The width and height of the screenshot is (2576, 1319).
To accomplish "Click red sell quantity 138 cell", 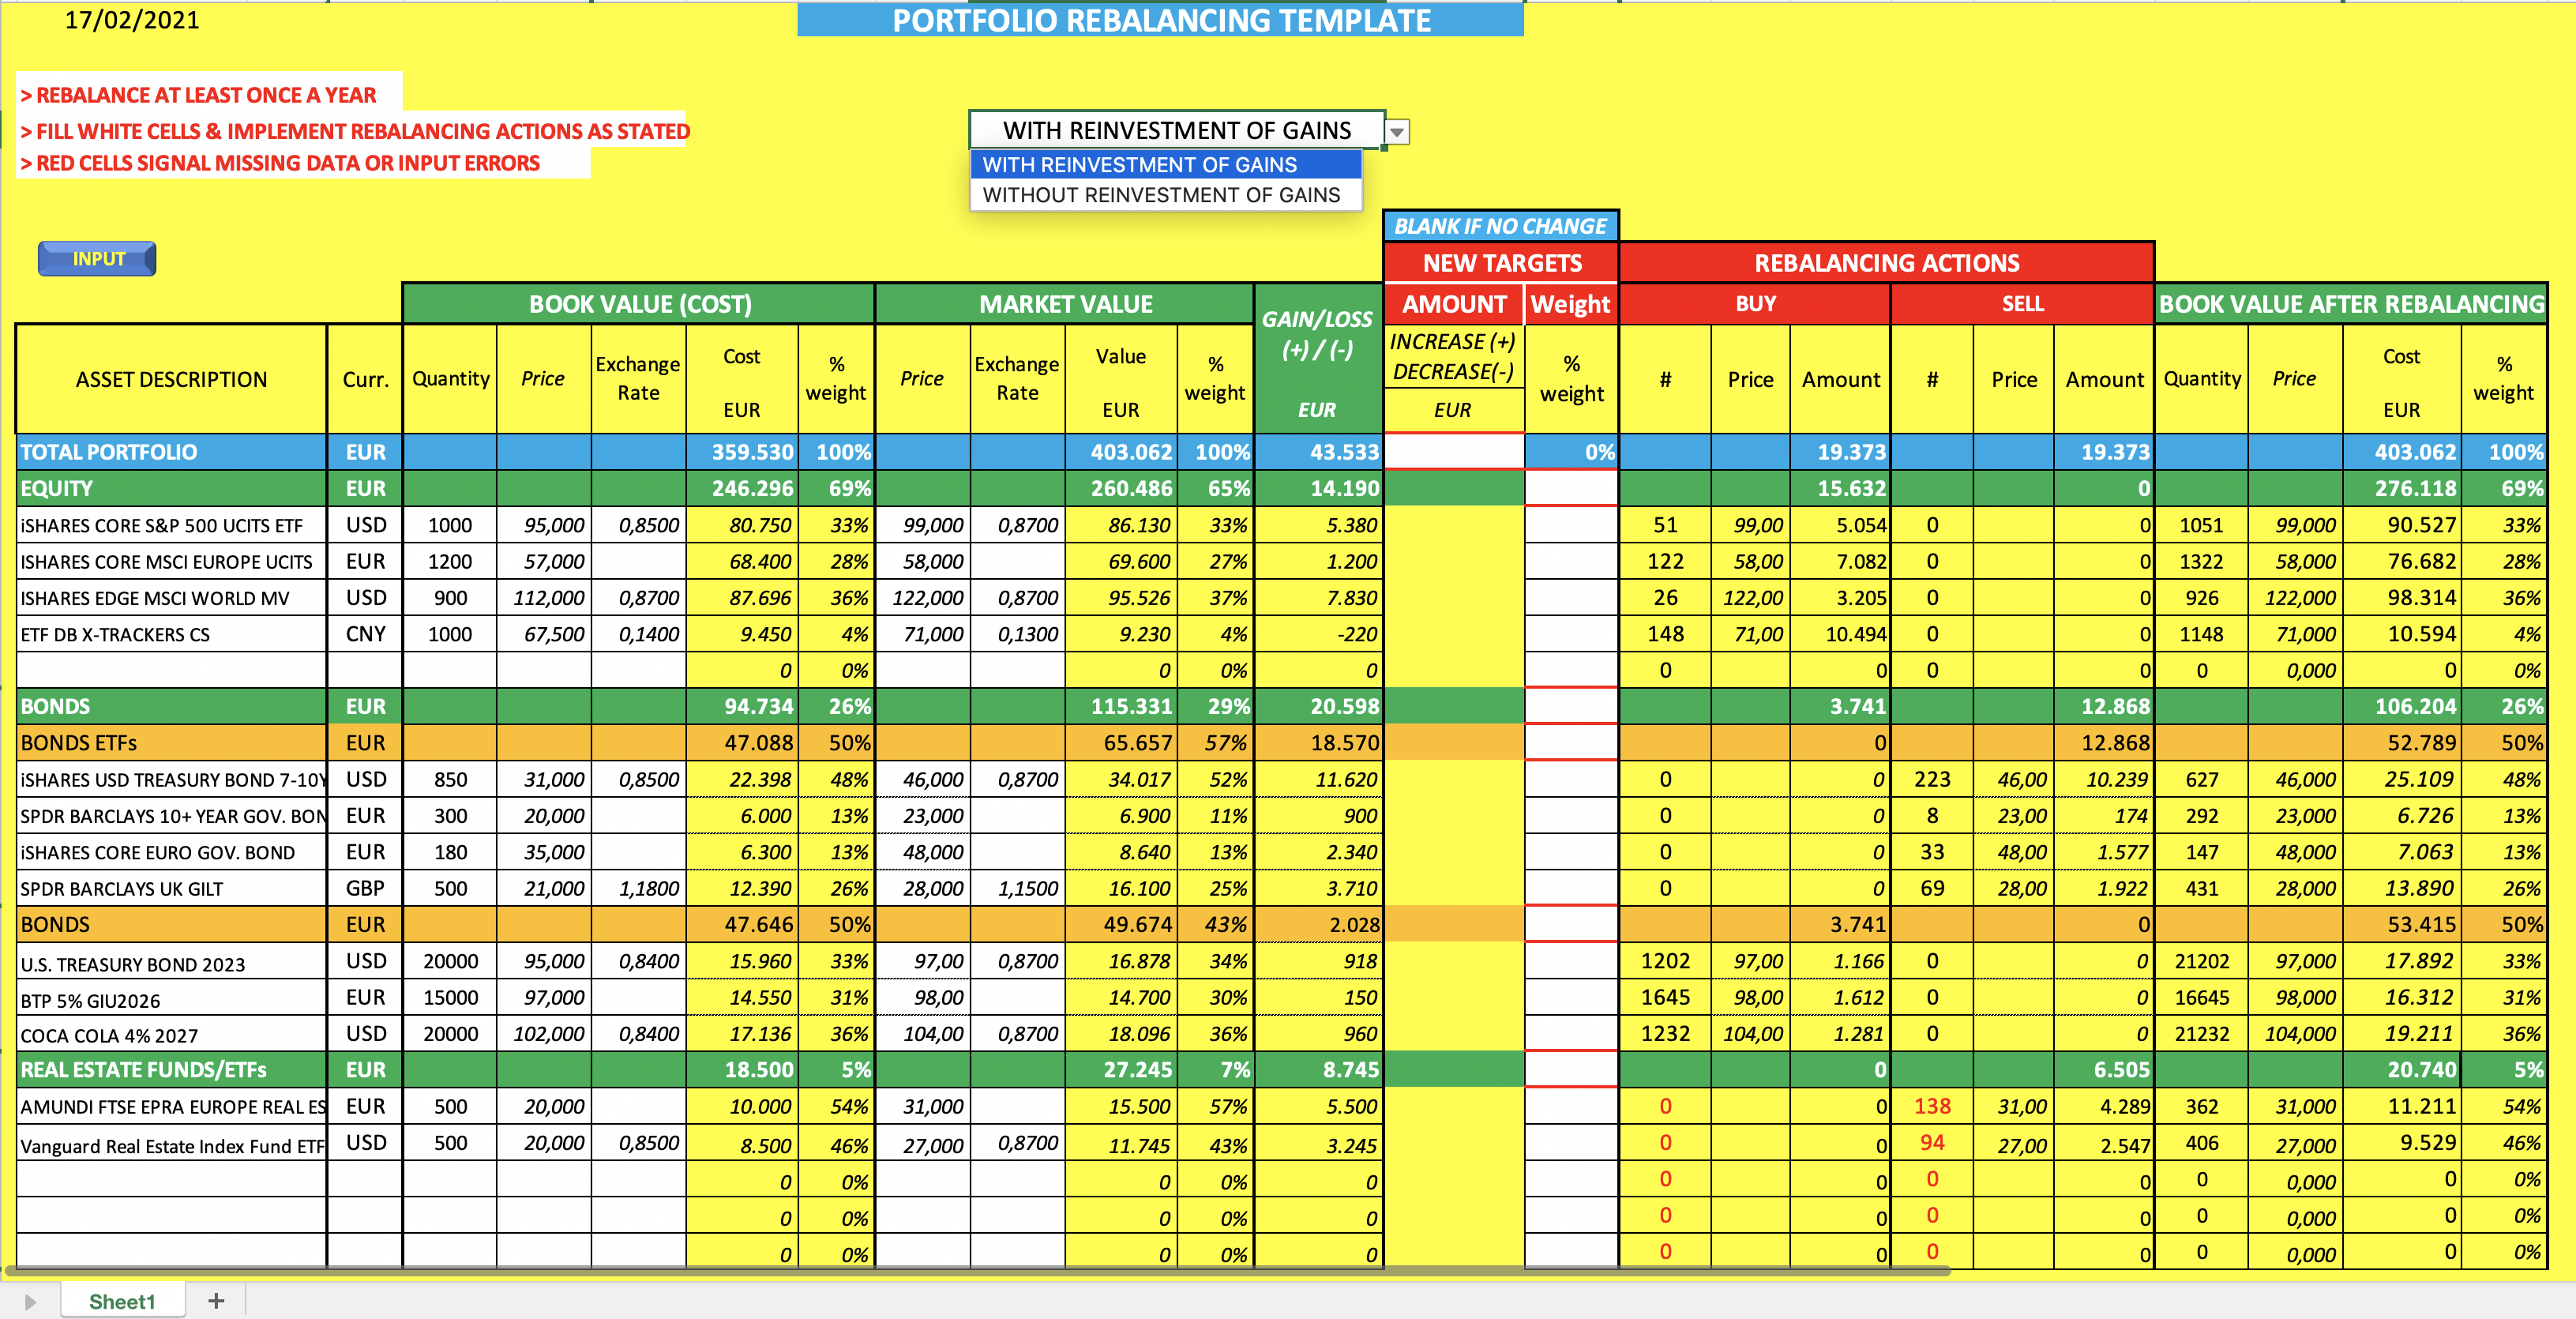I will 1932,1106.
